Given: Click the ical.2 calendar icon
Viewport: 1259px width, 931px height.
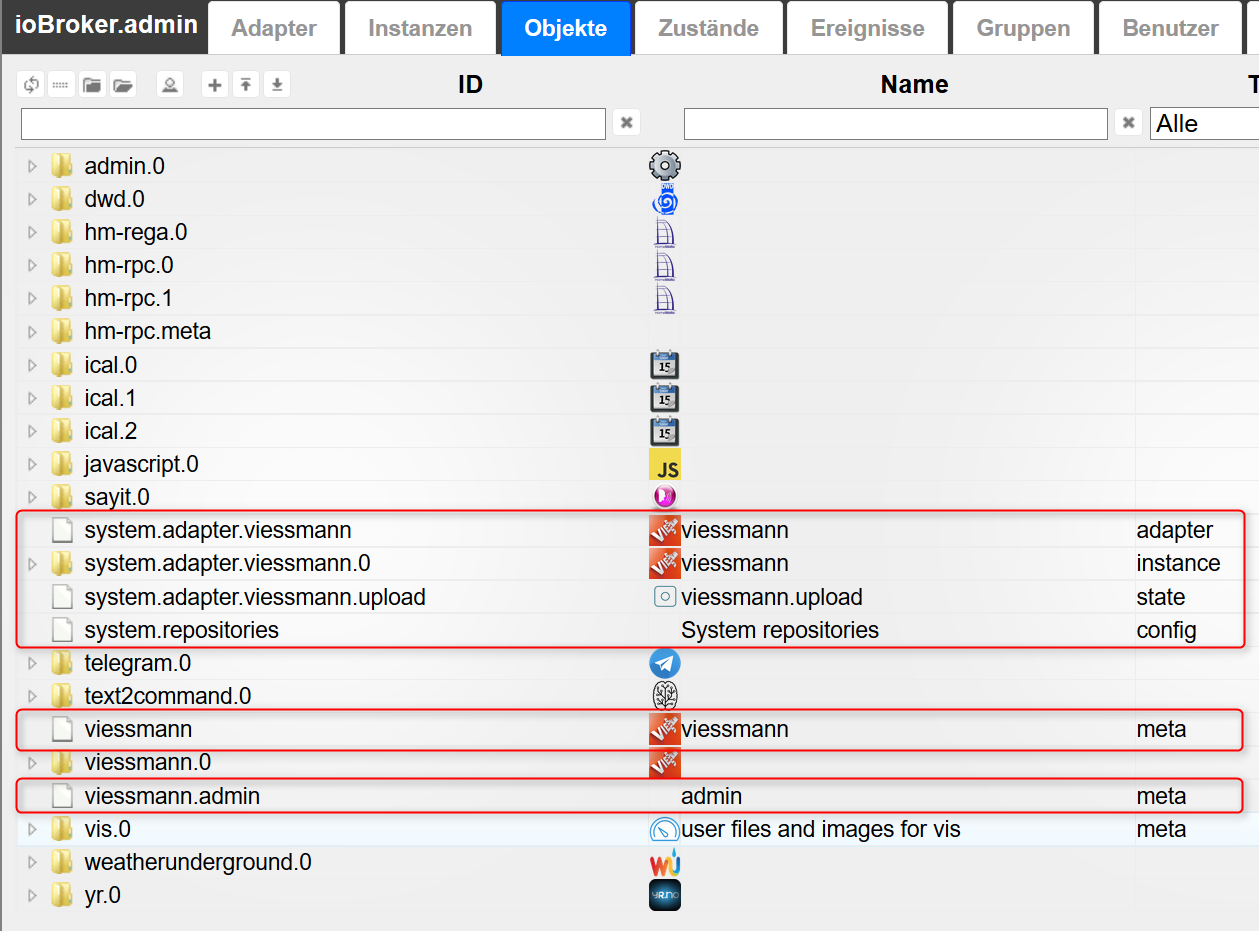Looking at the screenshot, I should pyautogui.click(x=665, y=431).
